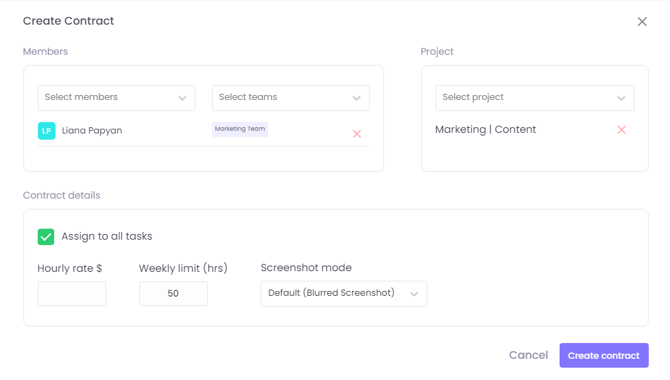Click the Assign to all tasks label
670x380 pixels.
[x=107, y=236]
